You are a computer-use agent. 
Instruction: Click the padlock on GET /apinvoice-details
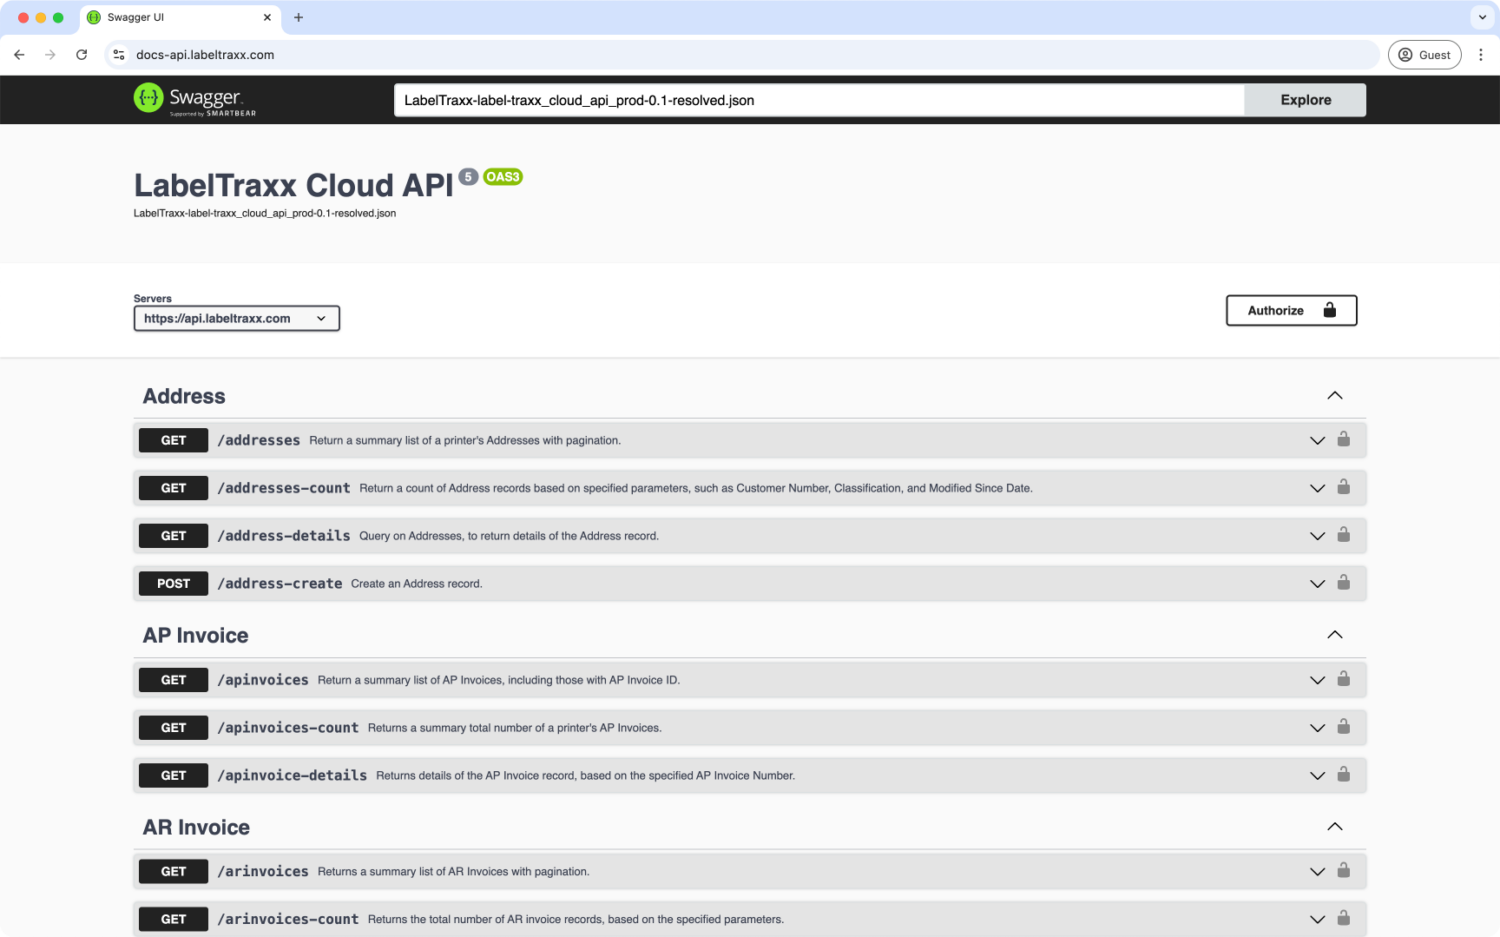click(1344, 775)
